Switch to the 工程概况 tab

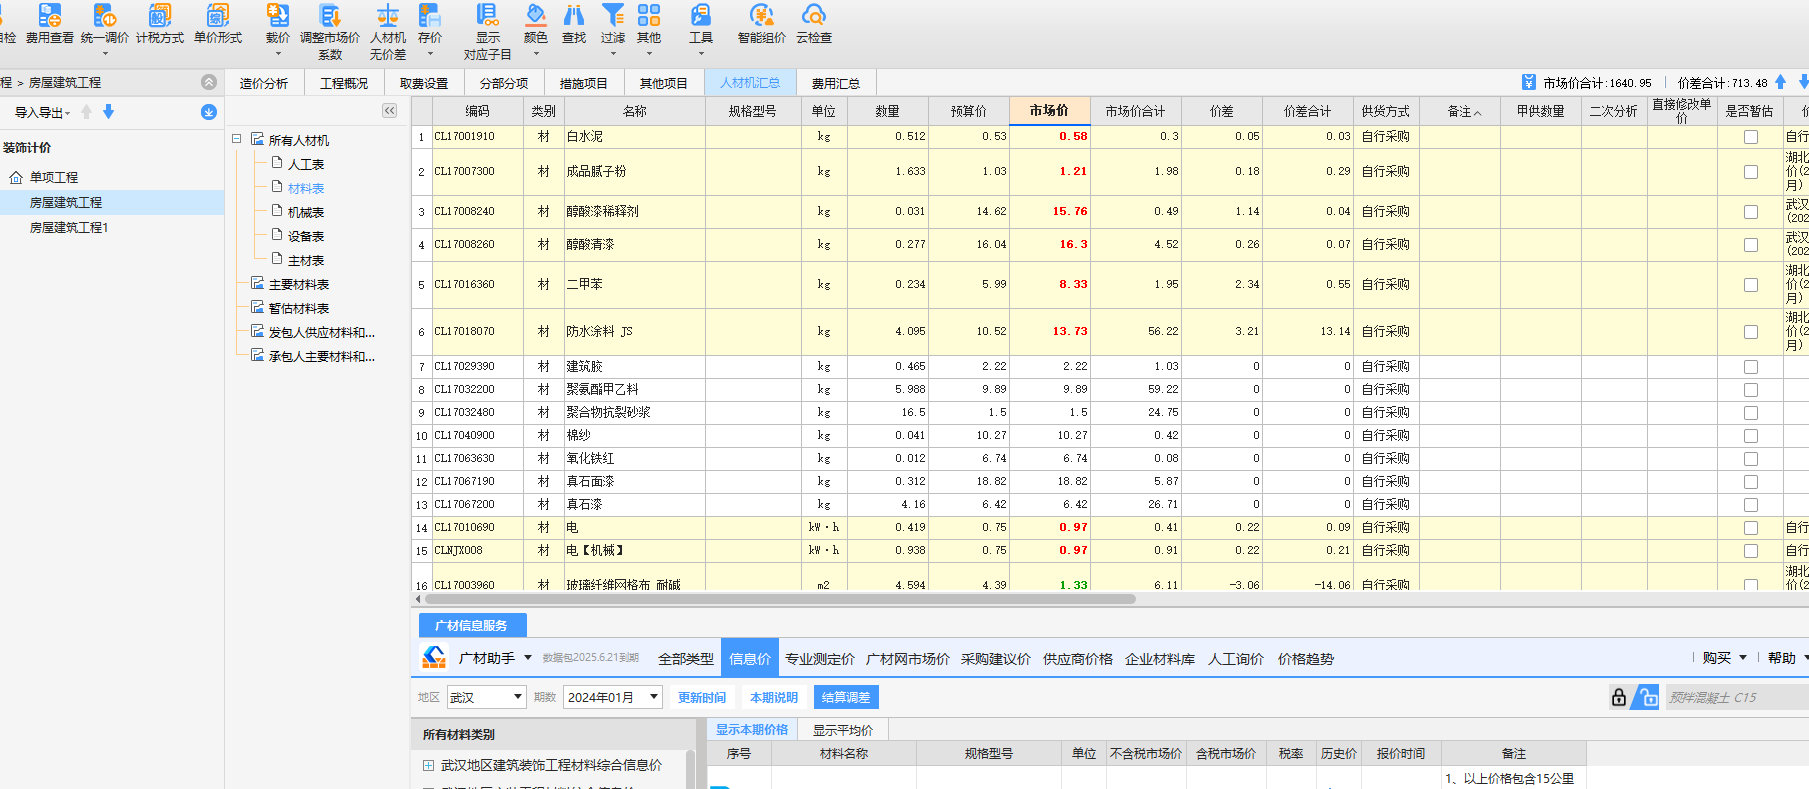344,83
